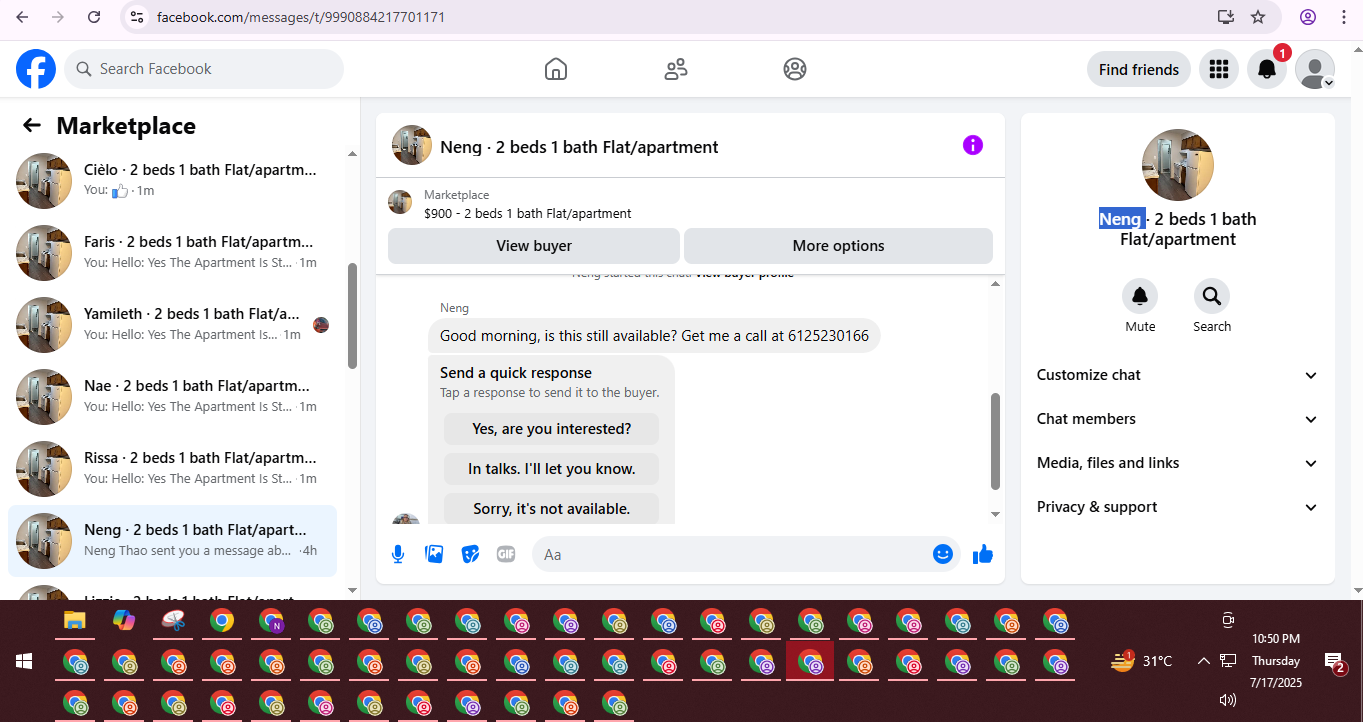Click the install app icon in address bar
This screenshot has width=1363, height=722.
pos(1226,17)
